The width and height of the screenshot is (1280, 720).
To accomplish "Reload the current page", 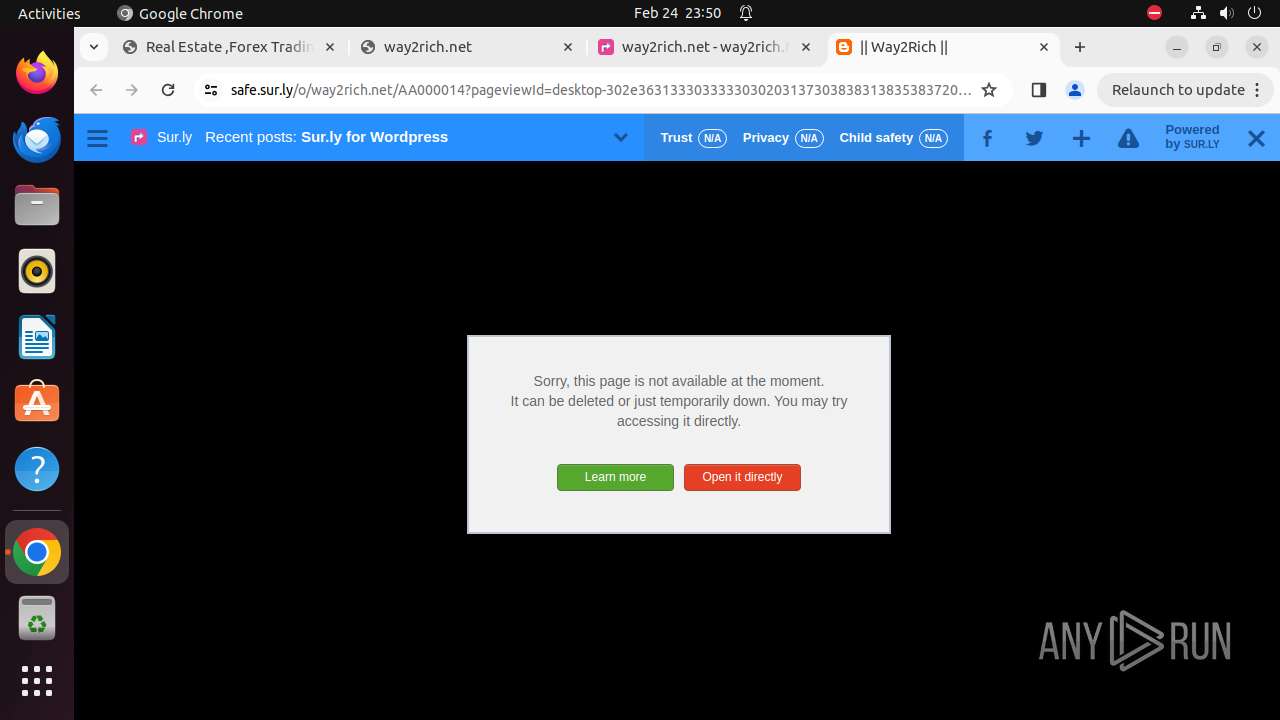I will click(x=168, y=90).
